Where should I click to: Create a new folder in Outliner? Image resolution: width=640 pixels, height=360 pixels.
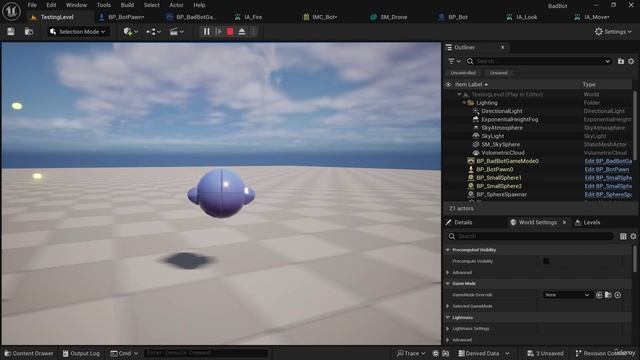pyautogui.click(x=621, y=61)
